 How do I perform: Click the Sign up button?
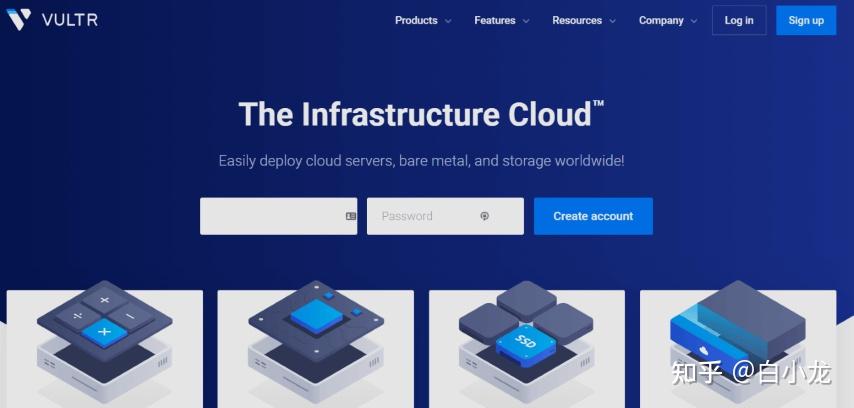(806, 20)
